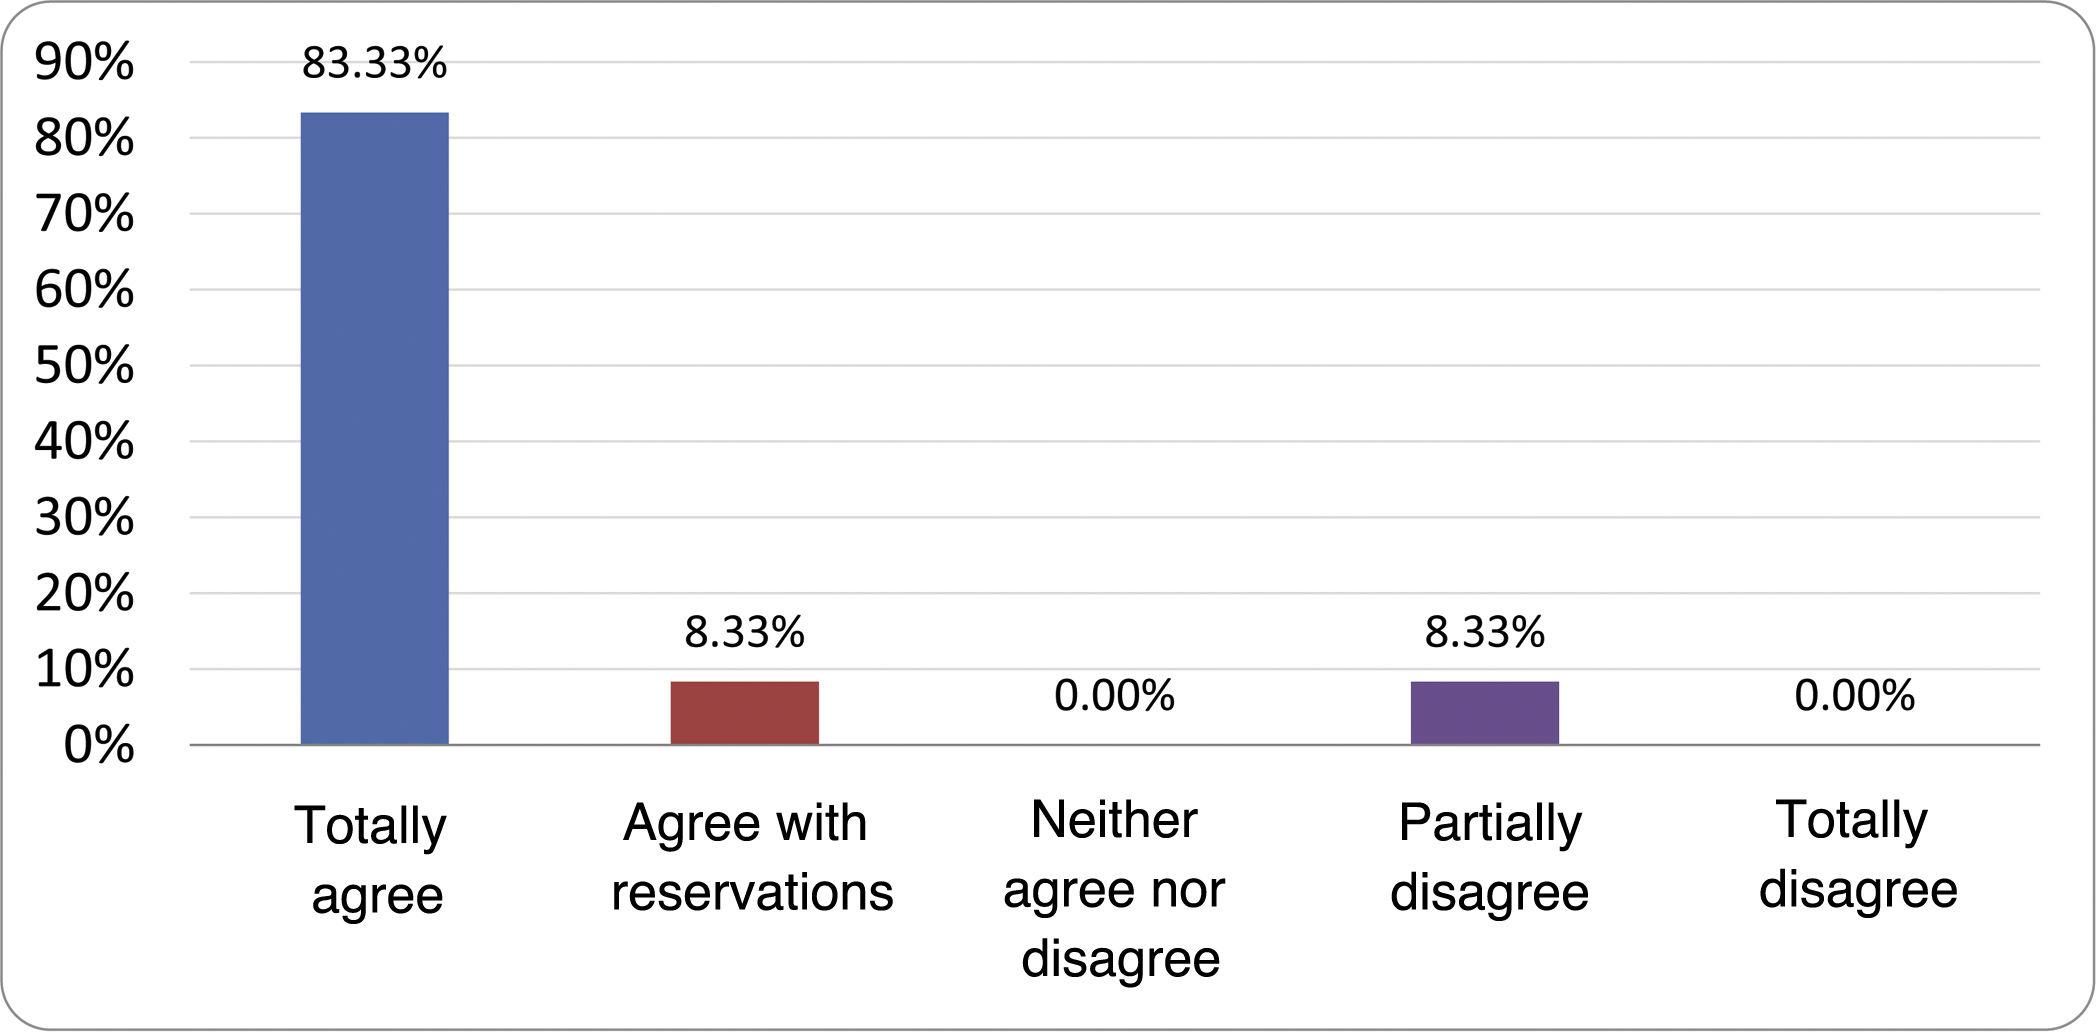Select the 83.33% data label

tap(374, 63)
